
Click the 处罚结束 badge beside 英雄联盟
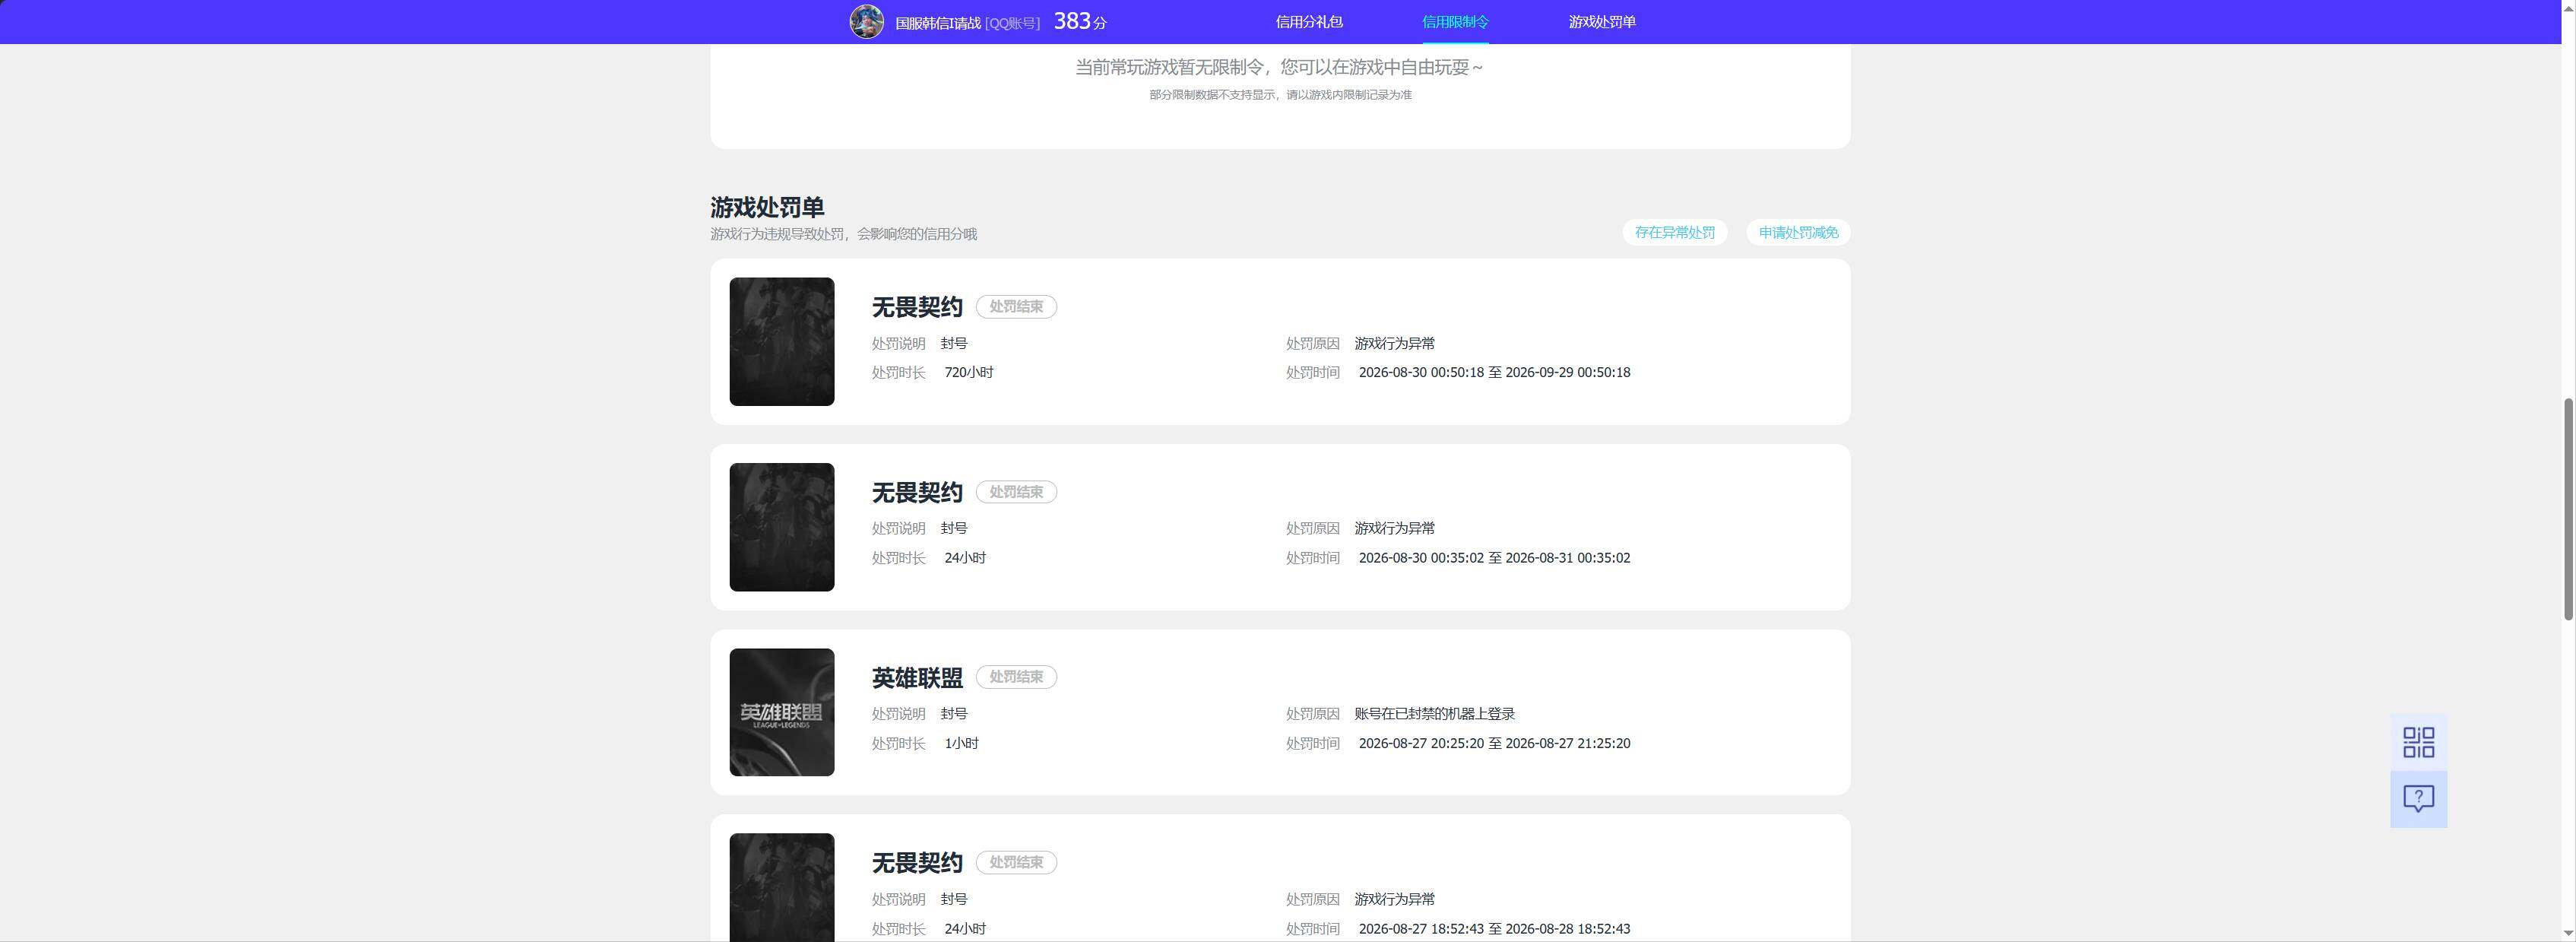click(x=1016, y=676)
